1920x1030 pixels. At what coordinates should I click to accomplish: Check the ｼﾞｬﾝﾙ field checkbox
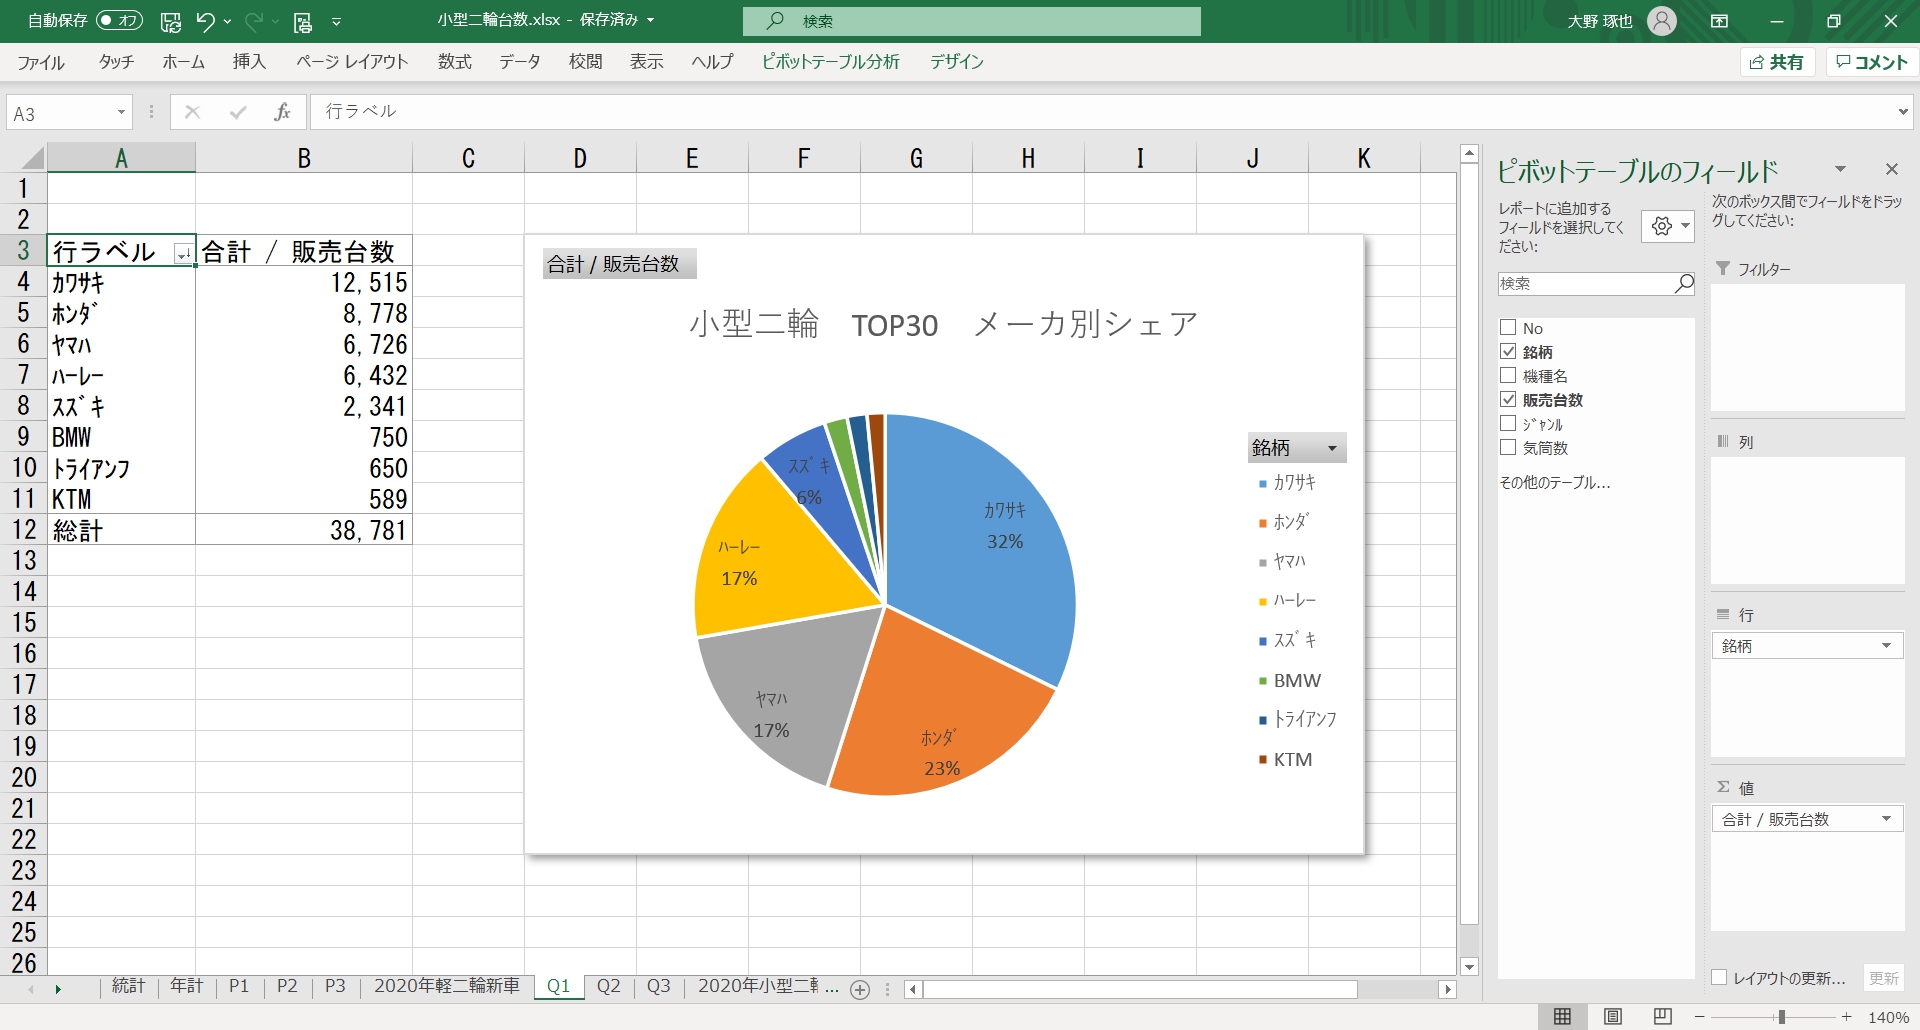[x=1508, y=423]
